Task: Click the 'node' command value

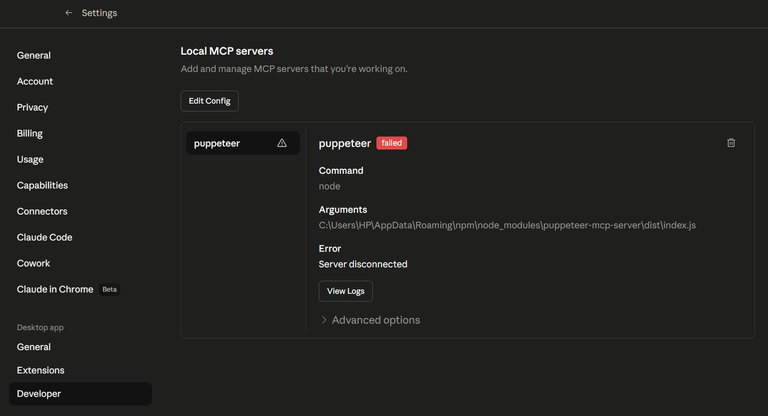Action: point(329,186)
